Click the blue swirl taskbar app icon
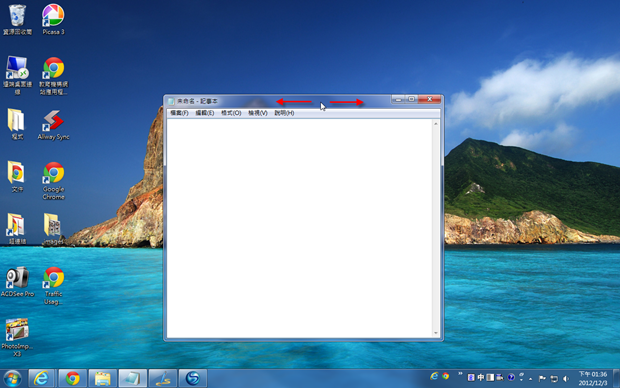The image size is (620, 388). (193, 379)
